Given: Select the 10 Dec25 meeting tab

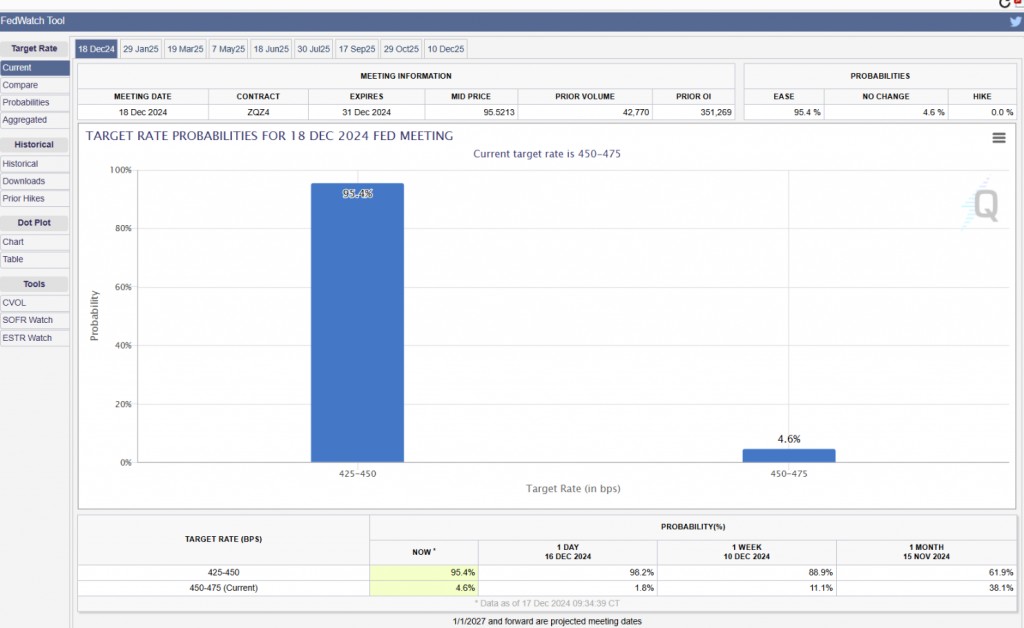Looking at the screenshot, I should click(x=445, y=49).
